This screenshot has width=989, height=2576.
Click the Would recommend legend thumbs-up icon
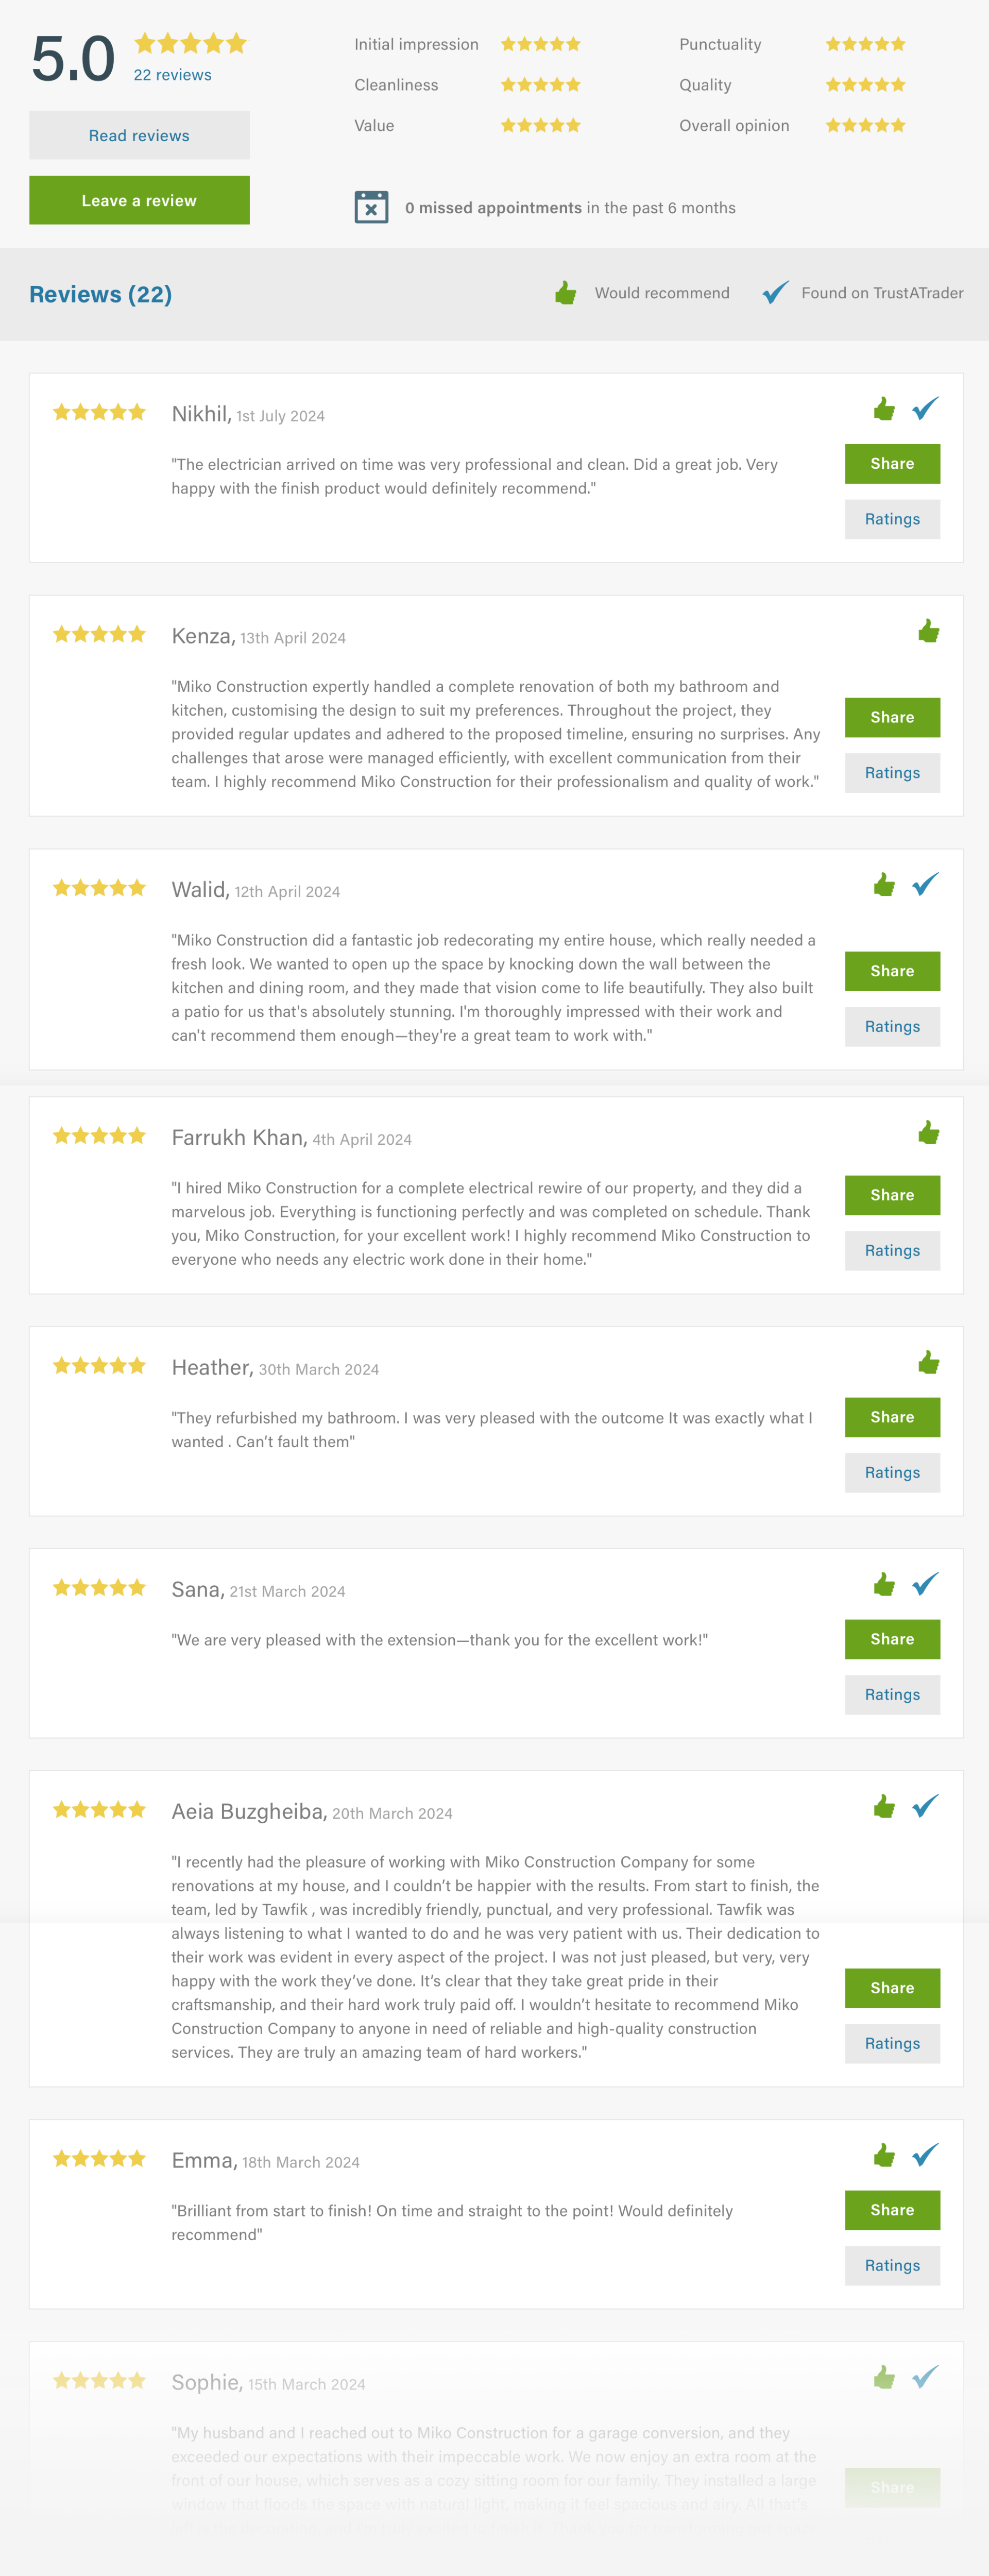pyautogui.click(x=566, y=293)
